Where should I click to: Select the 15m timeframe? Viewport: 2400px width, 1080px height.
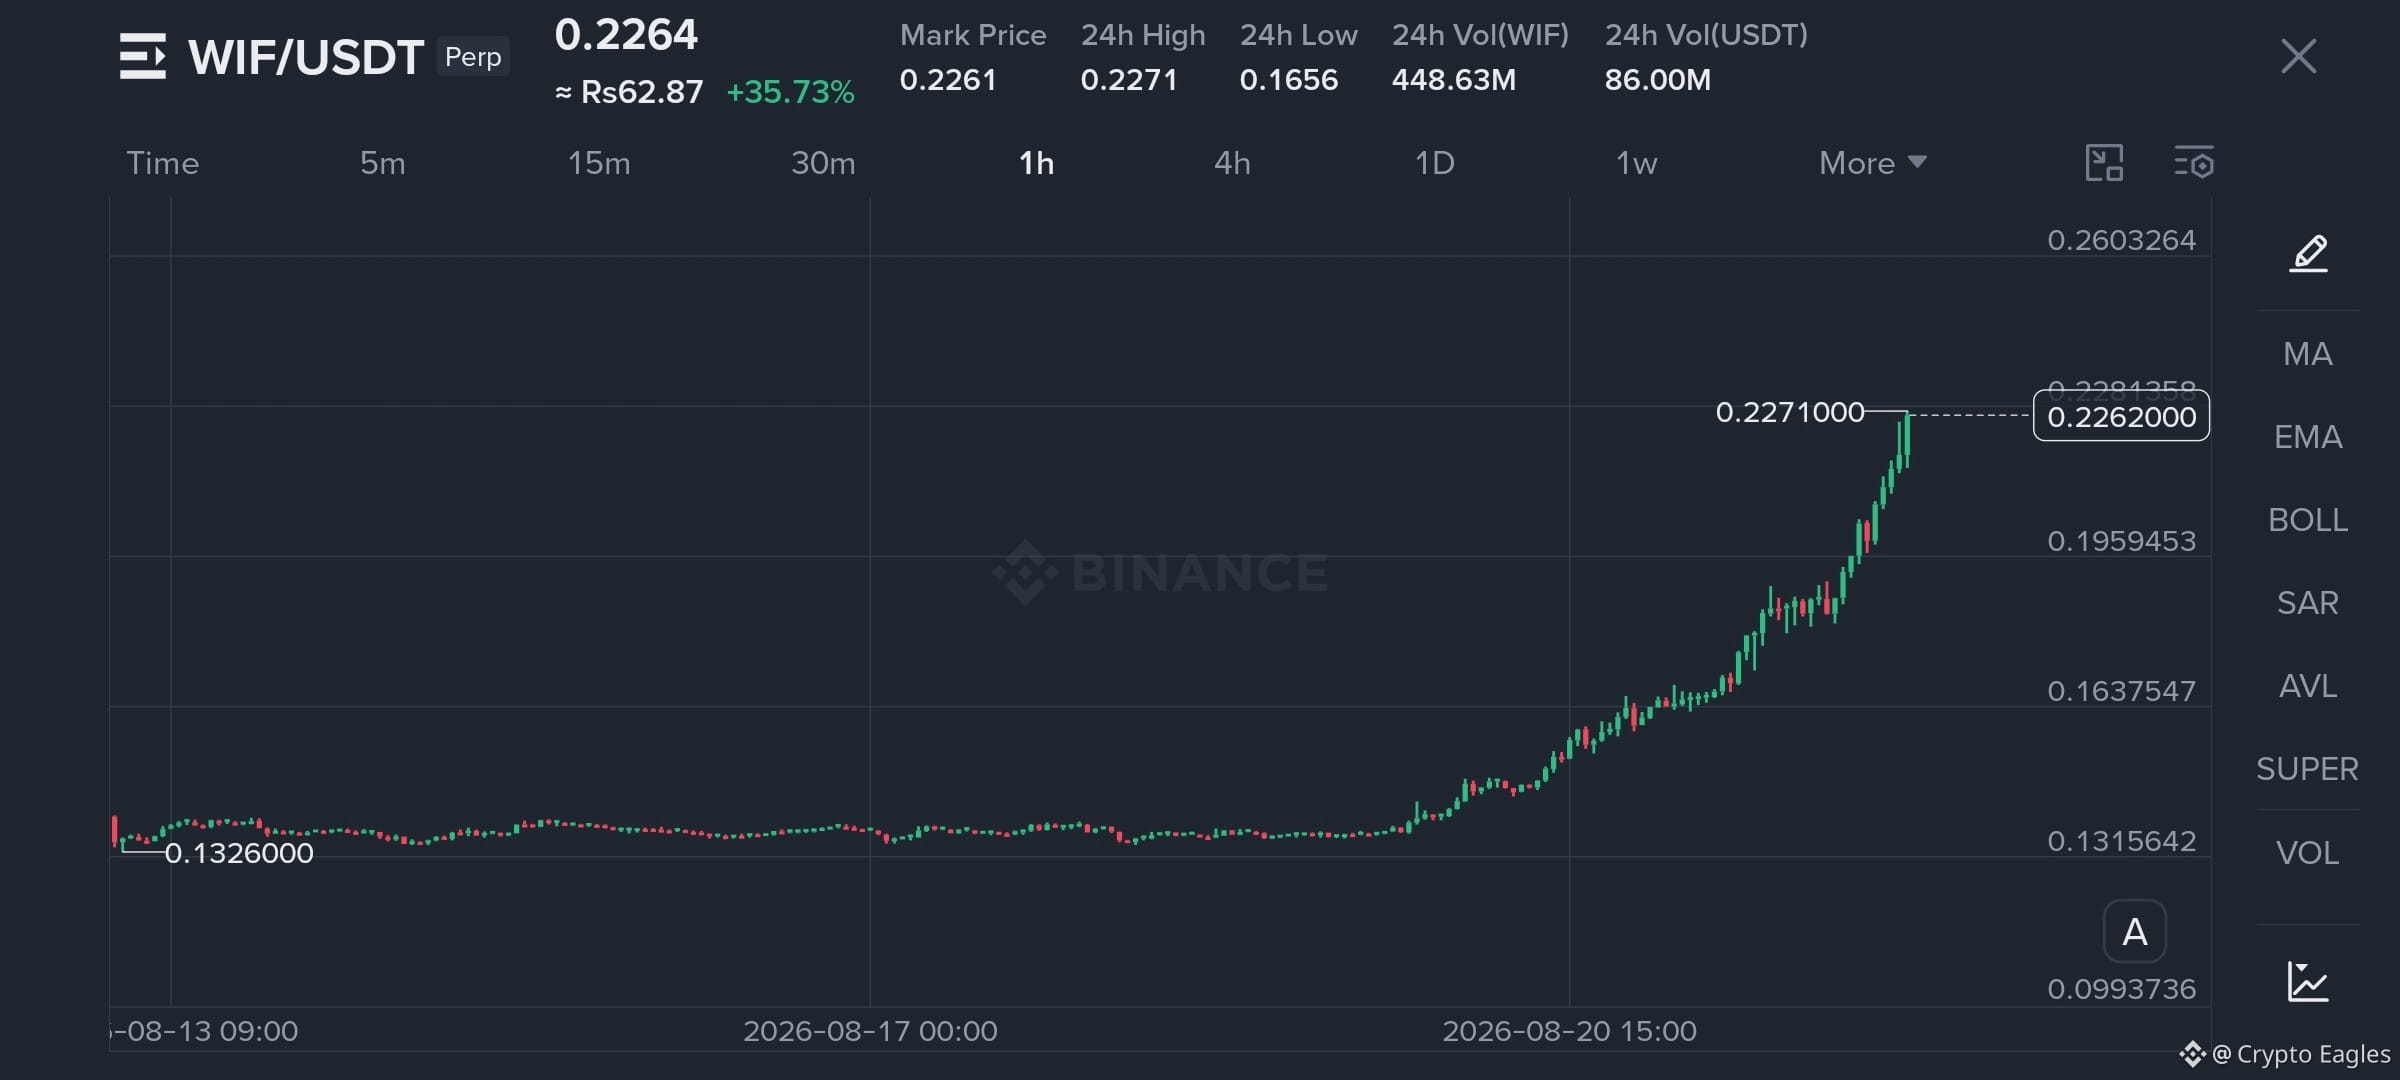(599, 163)
